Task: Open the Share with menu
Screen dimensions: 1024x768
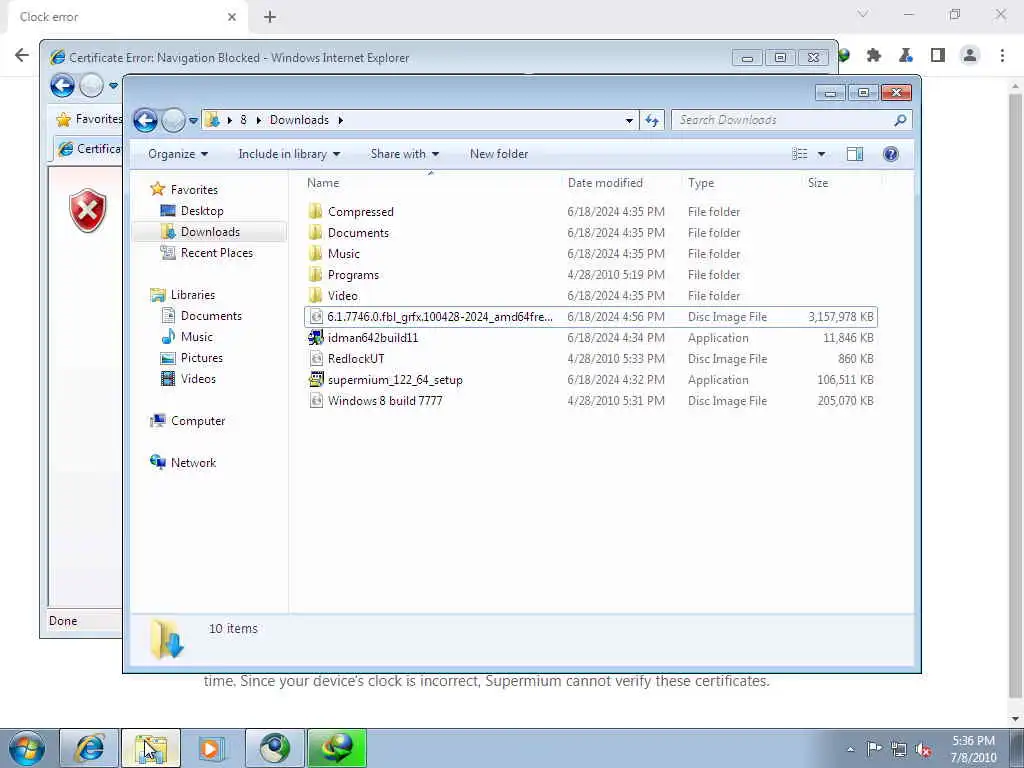Action: point(404,154)
